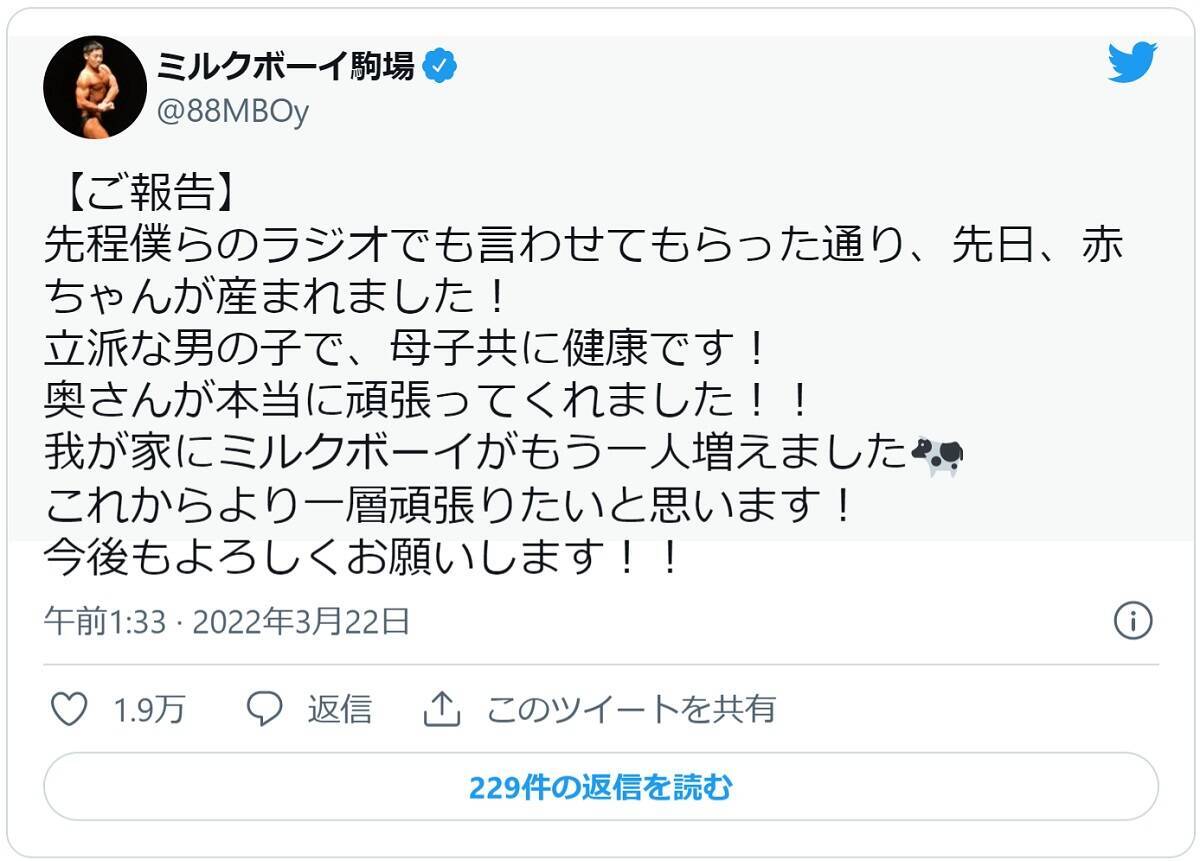Like the tweet with the heart icon

tap(69, 709)
